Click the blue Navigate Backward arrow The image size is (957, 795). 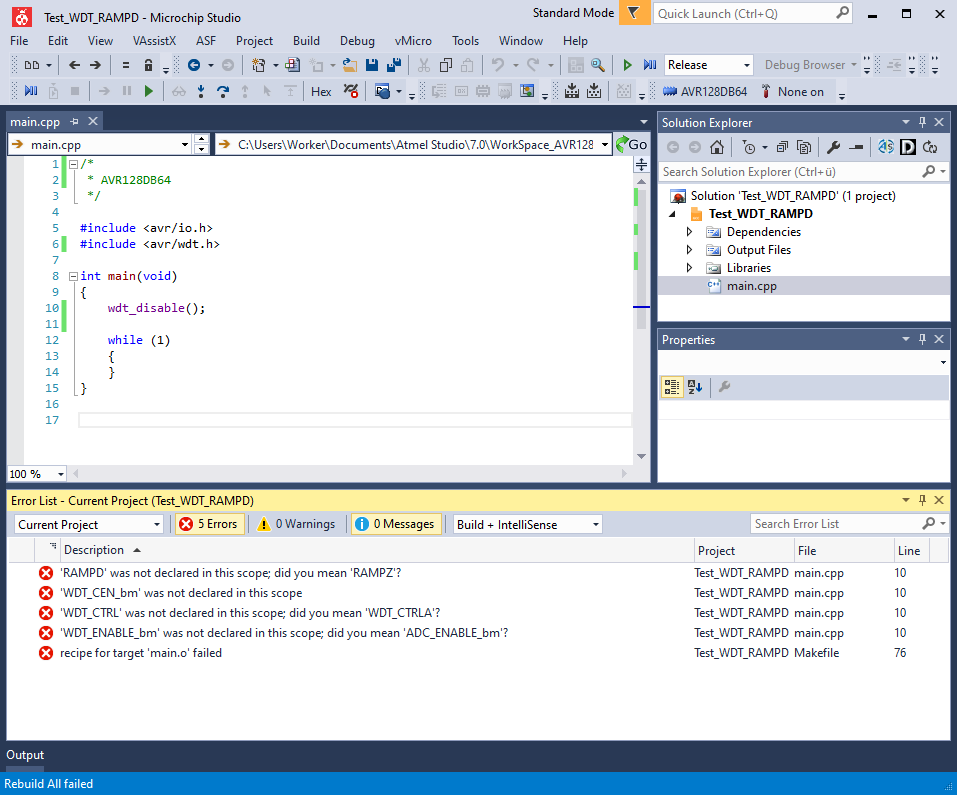pyautogui.click(x=194, y=65)
